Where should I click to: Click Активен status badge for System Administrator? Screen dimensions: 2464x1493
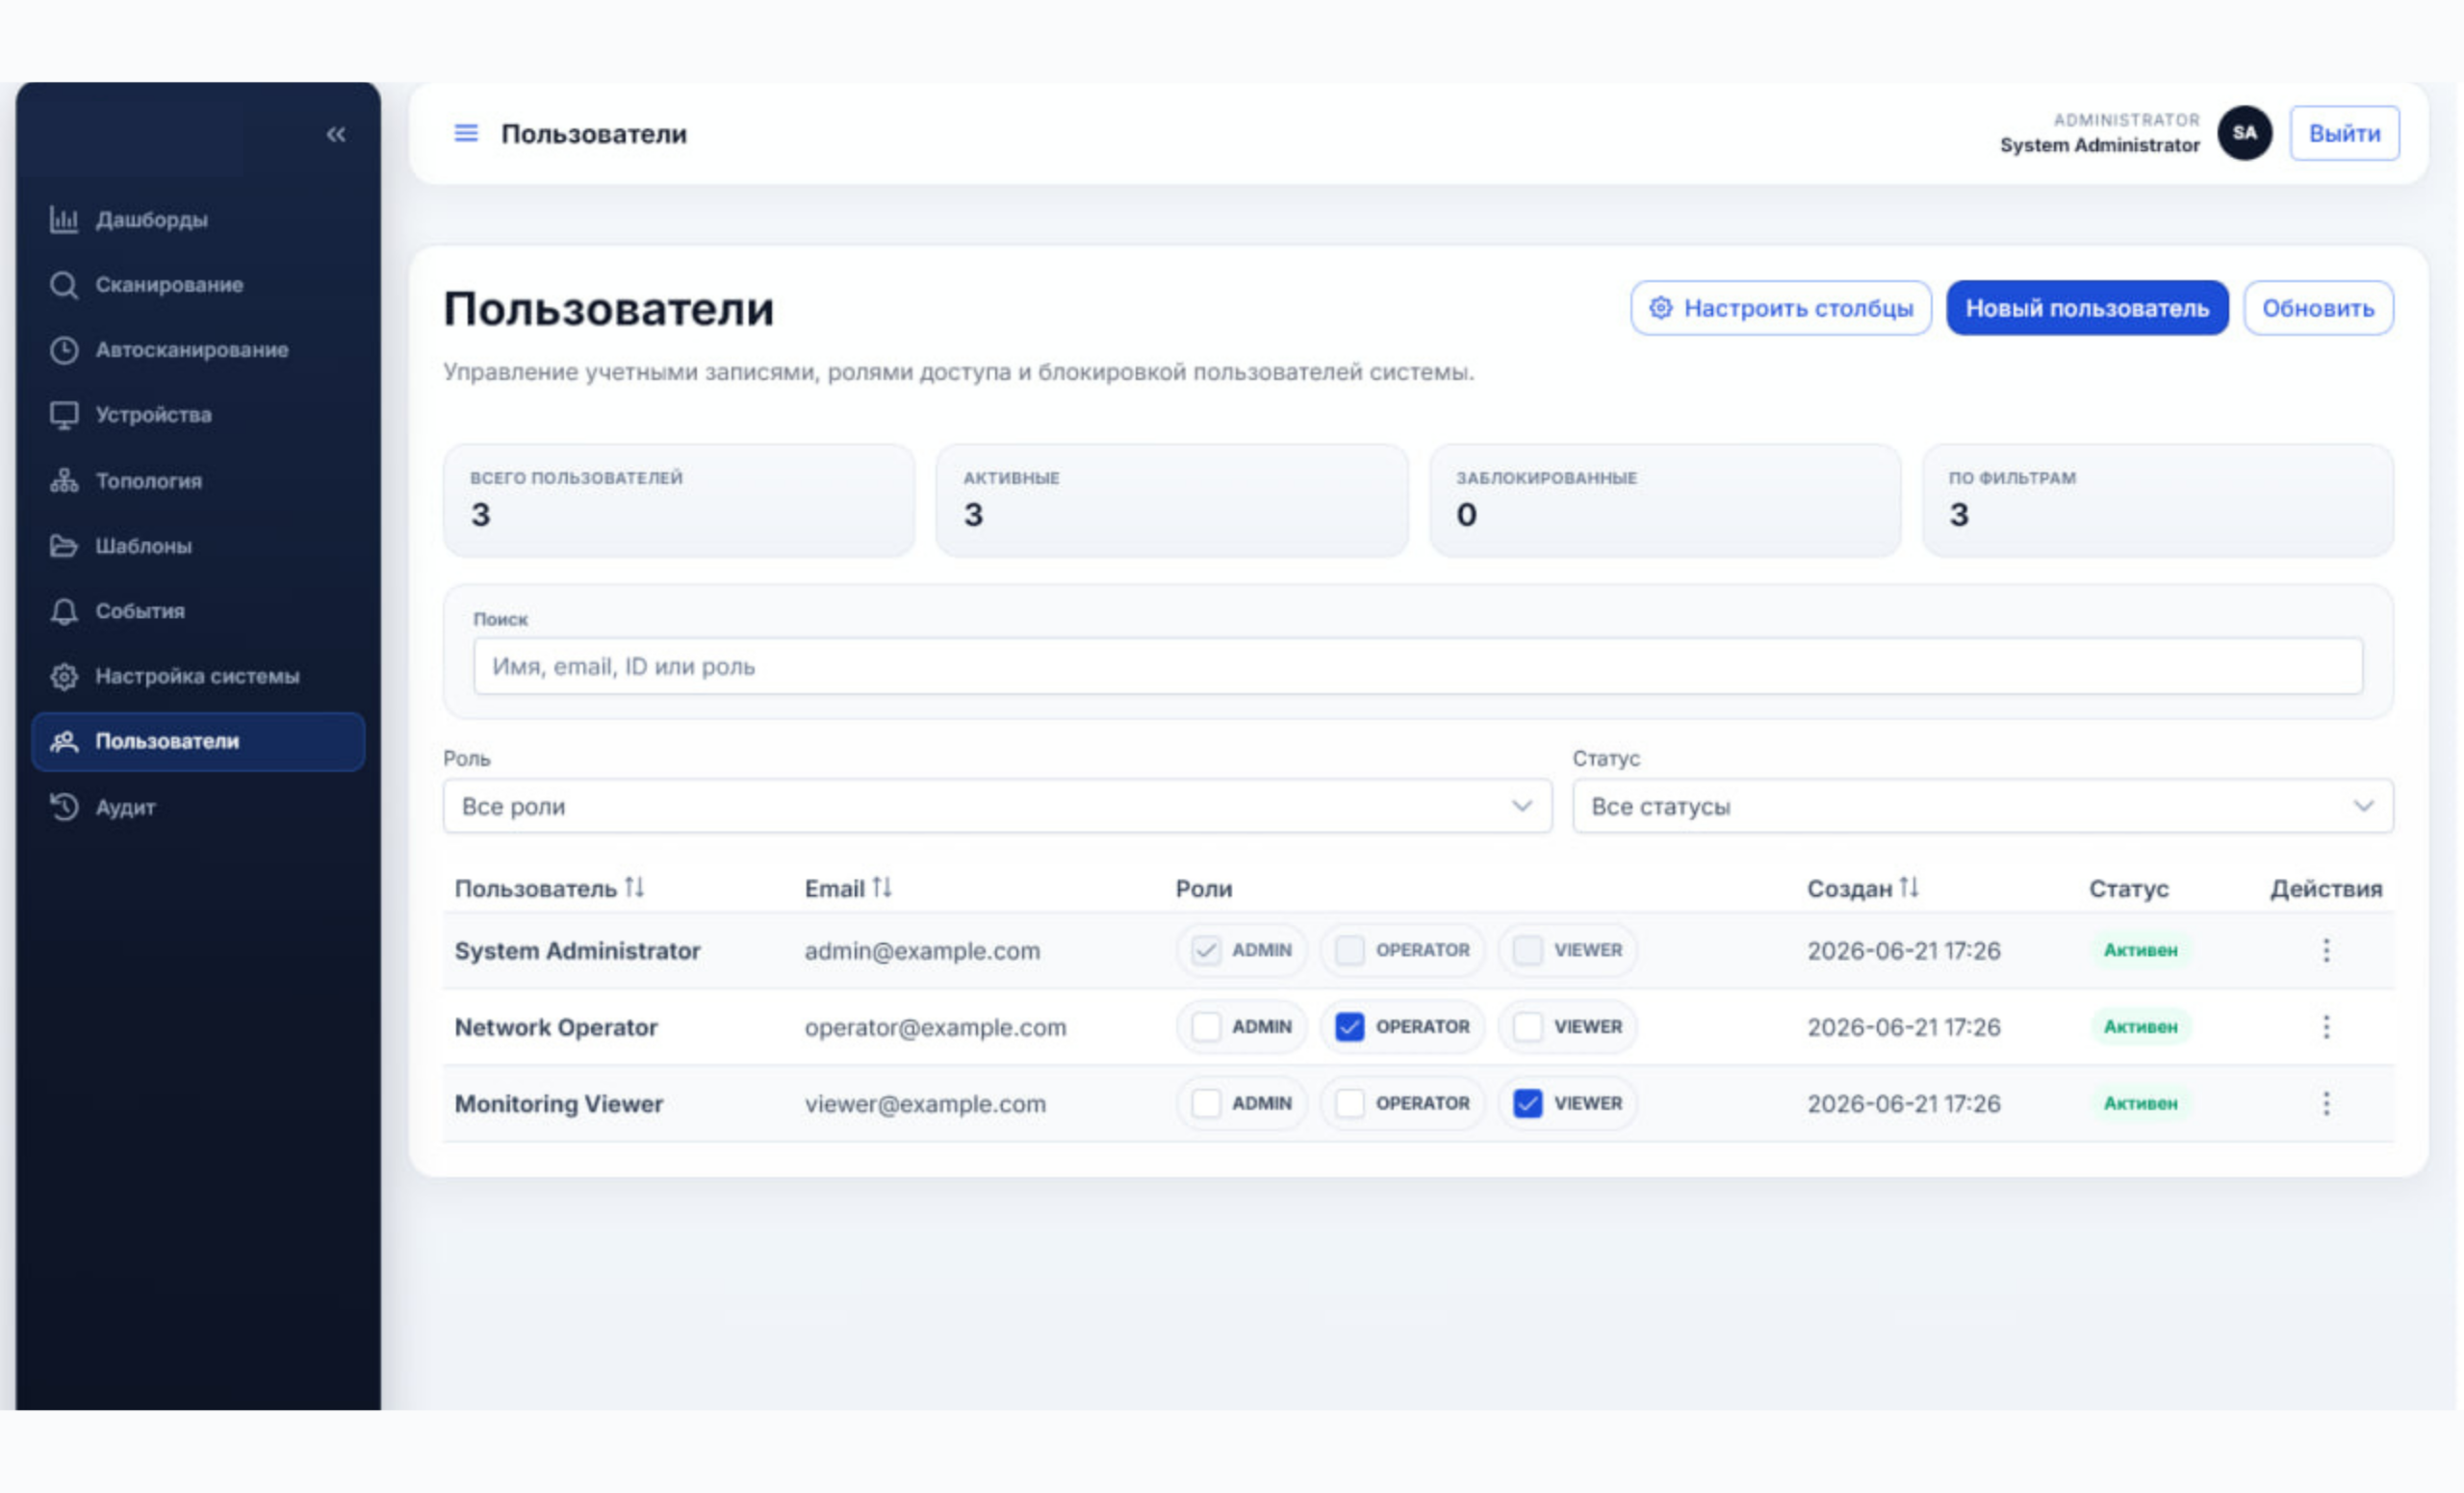point(2140,950)
